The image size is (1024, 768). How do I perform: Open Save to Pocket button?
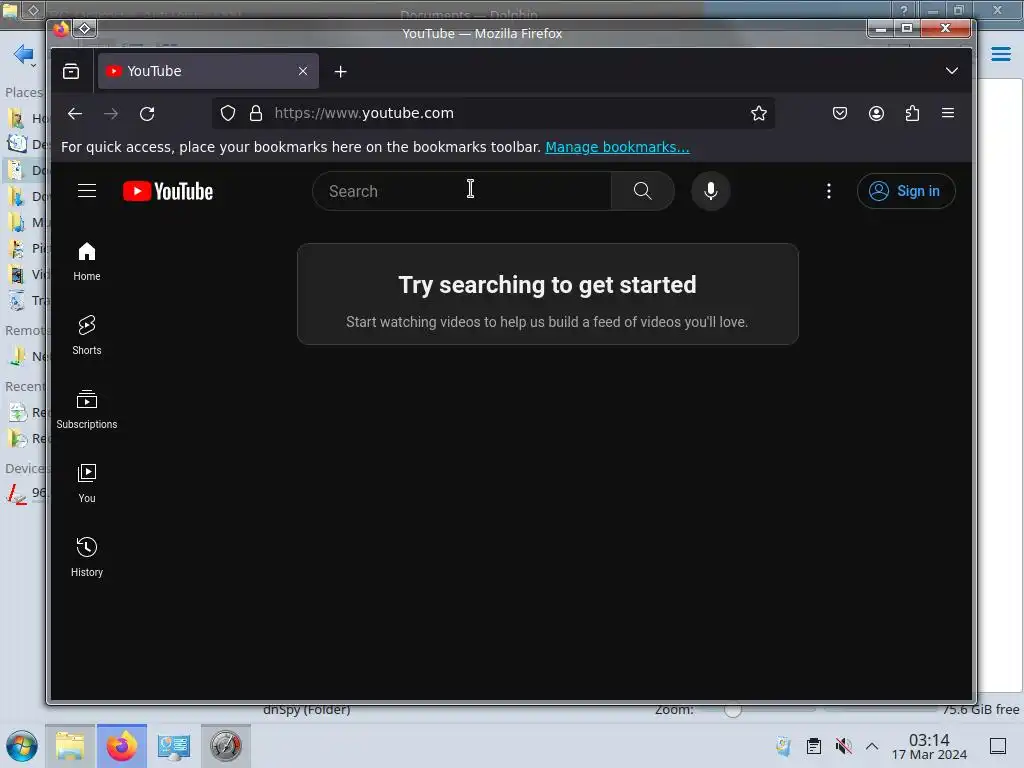tap(840, 114)
